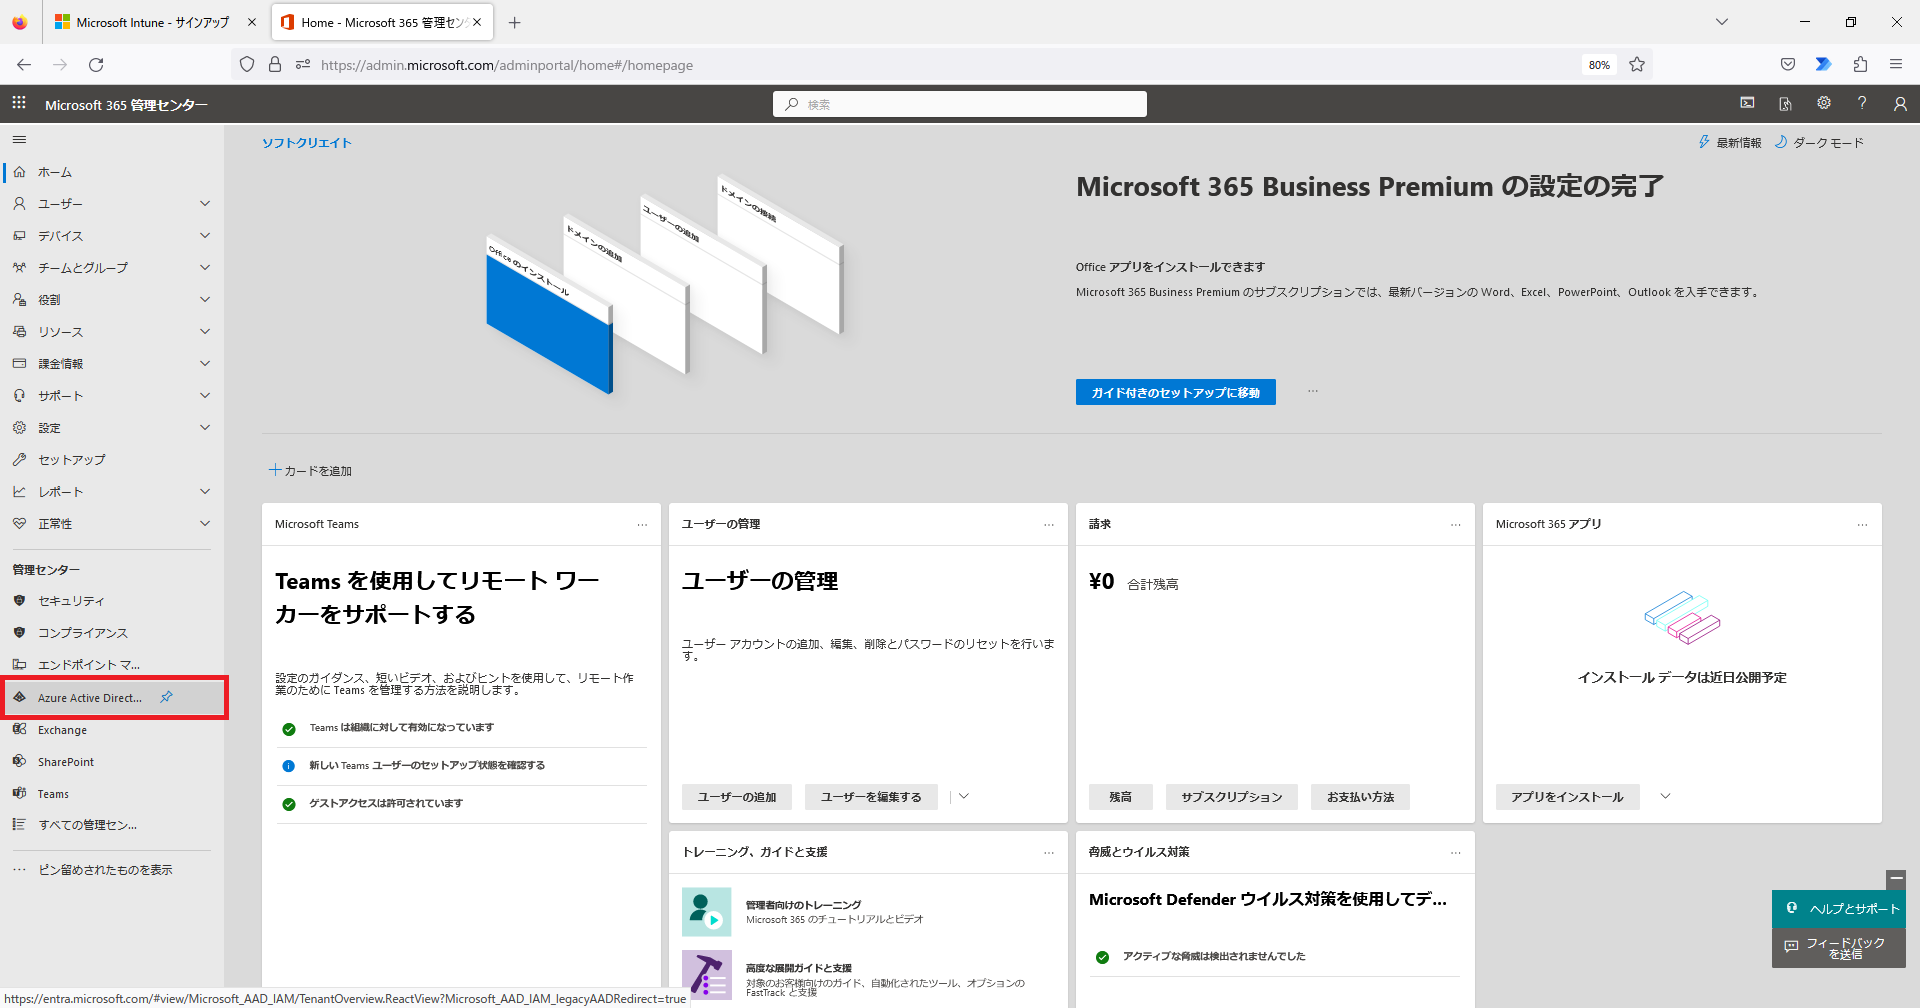Open Firefox application menu
This screenshot has width=1922, height=1008.
[x=1896, y=65]
